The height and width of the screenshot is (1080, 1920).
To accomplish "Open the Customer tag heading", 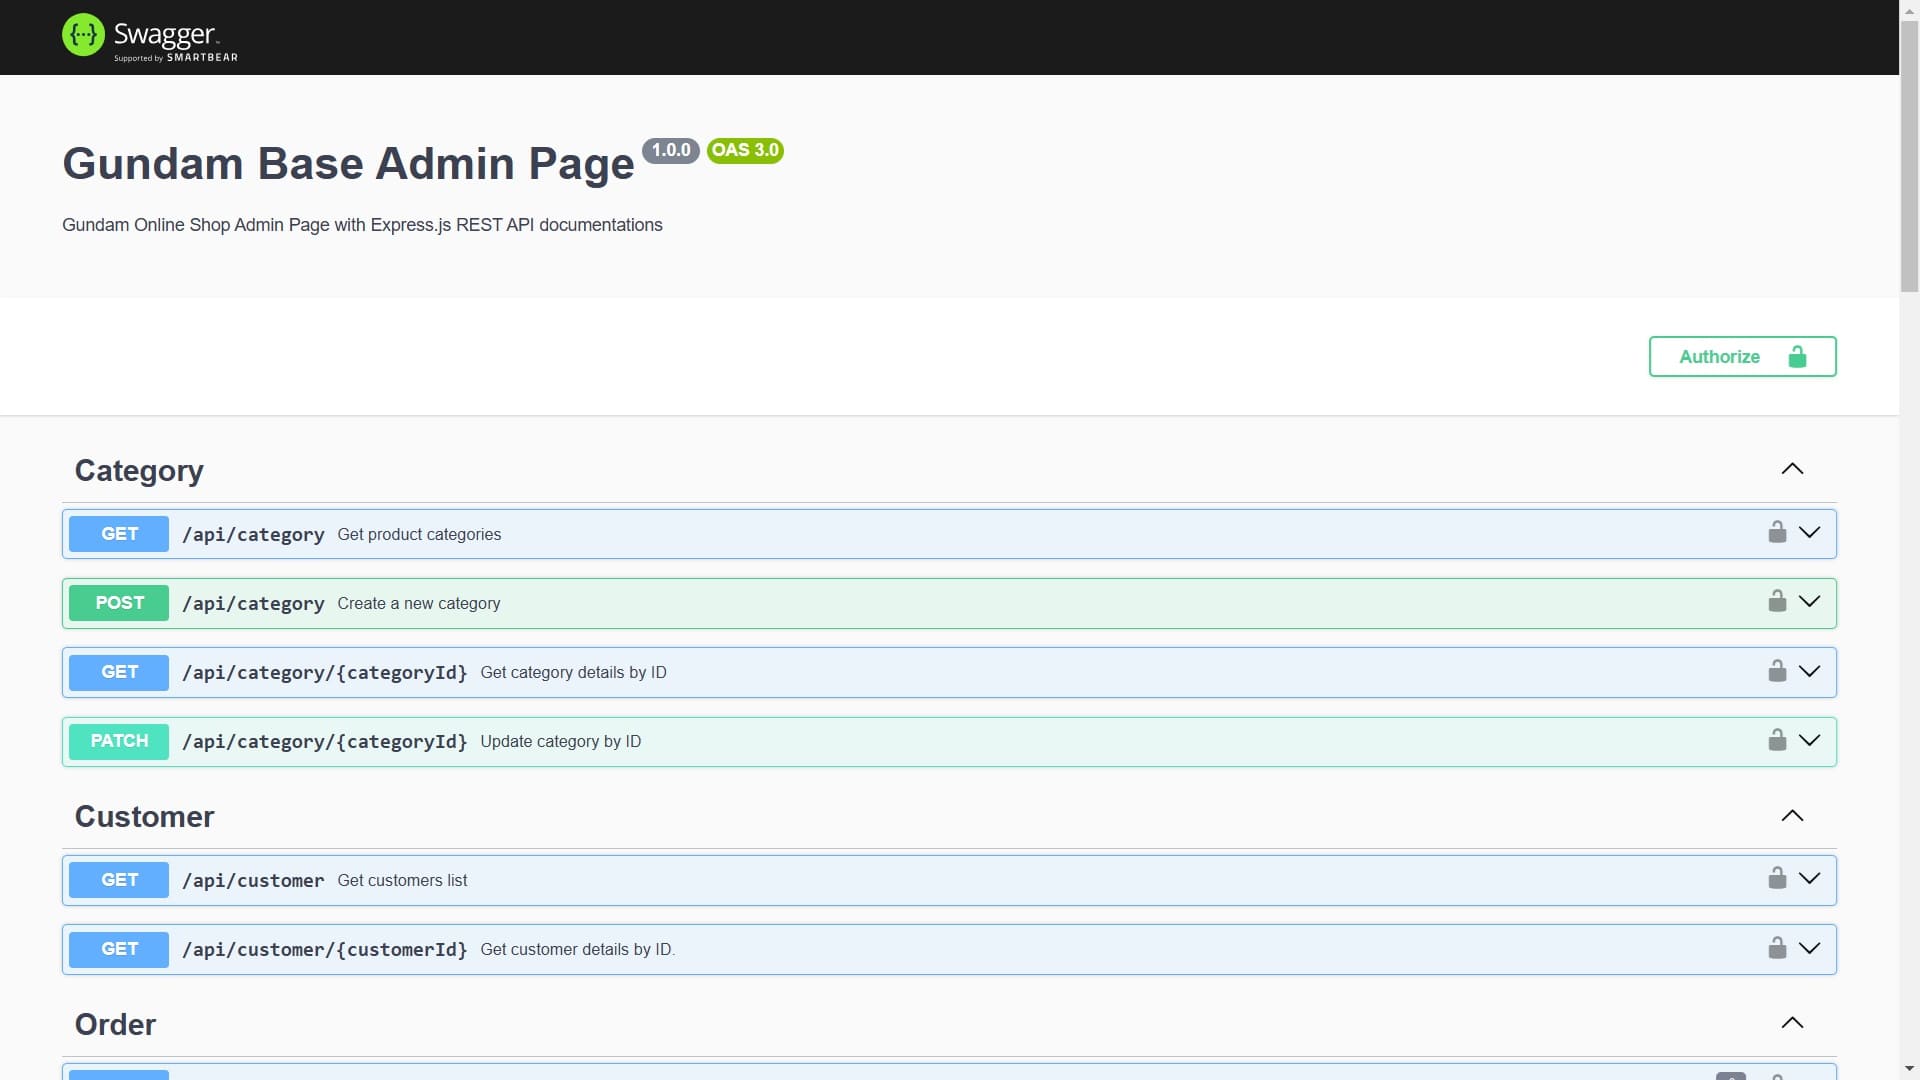I will (144, 817).
